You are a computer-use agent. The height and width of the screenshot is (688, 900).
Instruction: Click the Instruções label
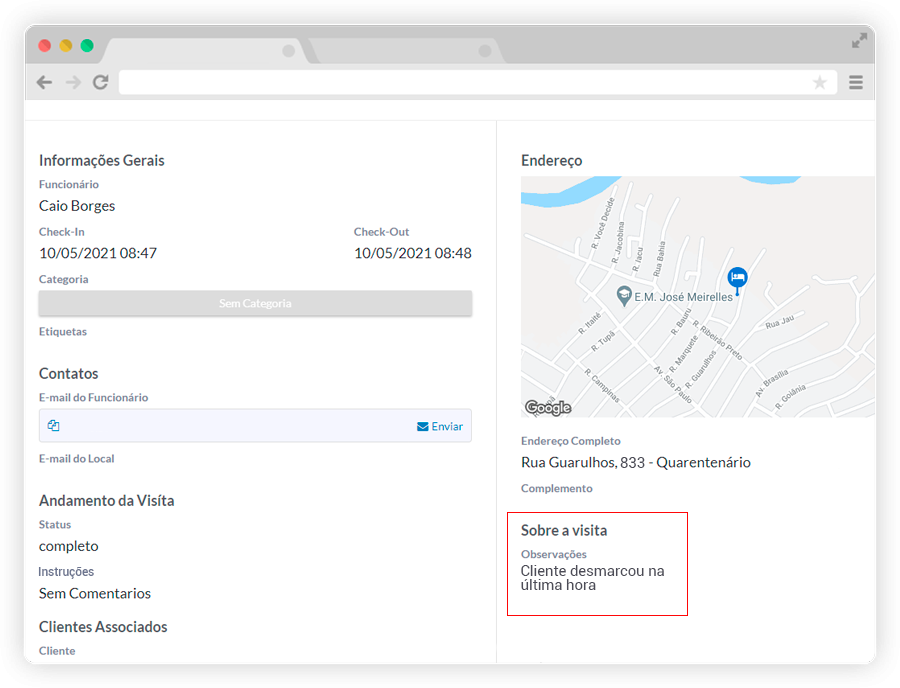point(66,572)
